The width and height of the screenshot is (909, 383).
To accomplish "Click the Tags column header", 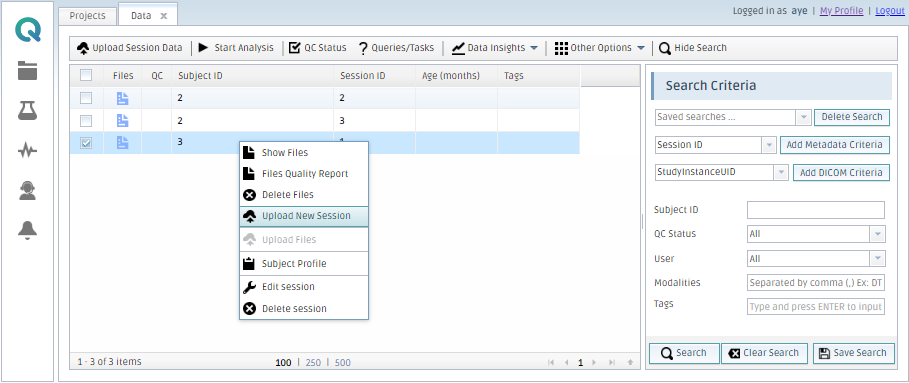I will (x=539, y=76).
